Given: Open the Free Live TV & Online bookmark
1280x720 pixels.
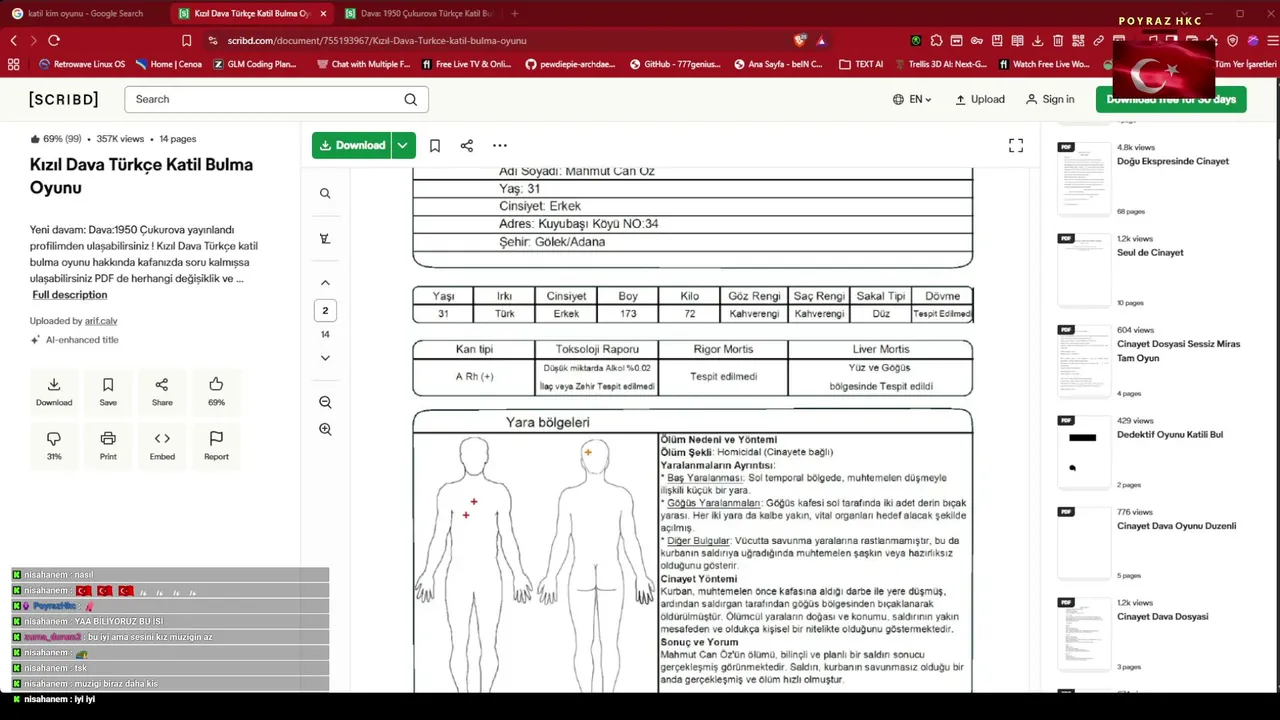Looking at the screenshot, I should pos(467,64).
